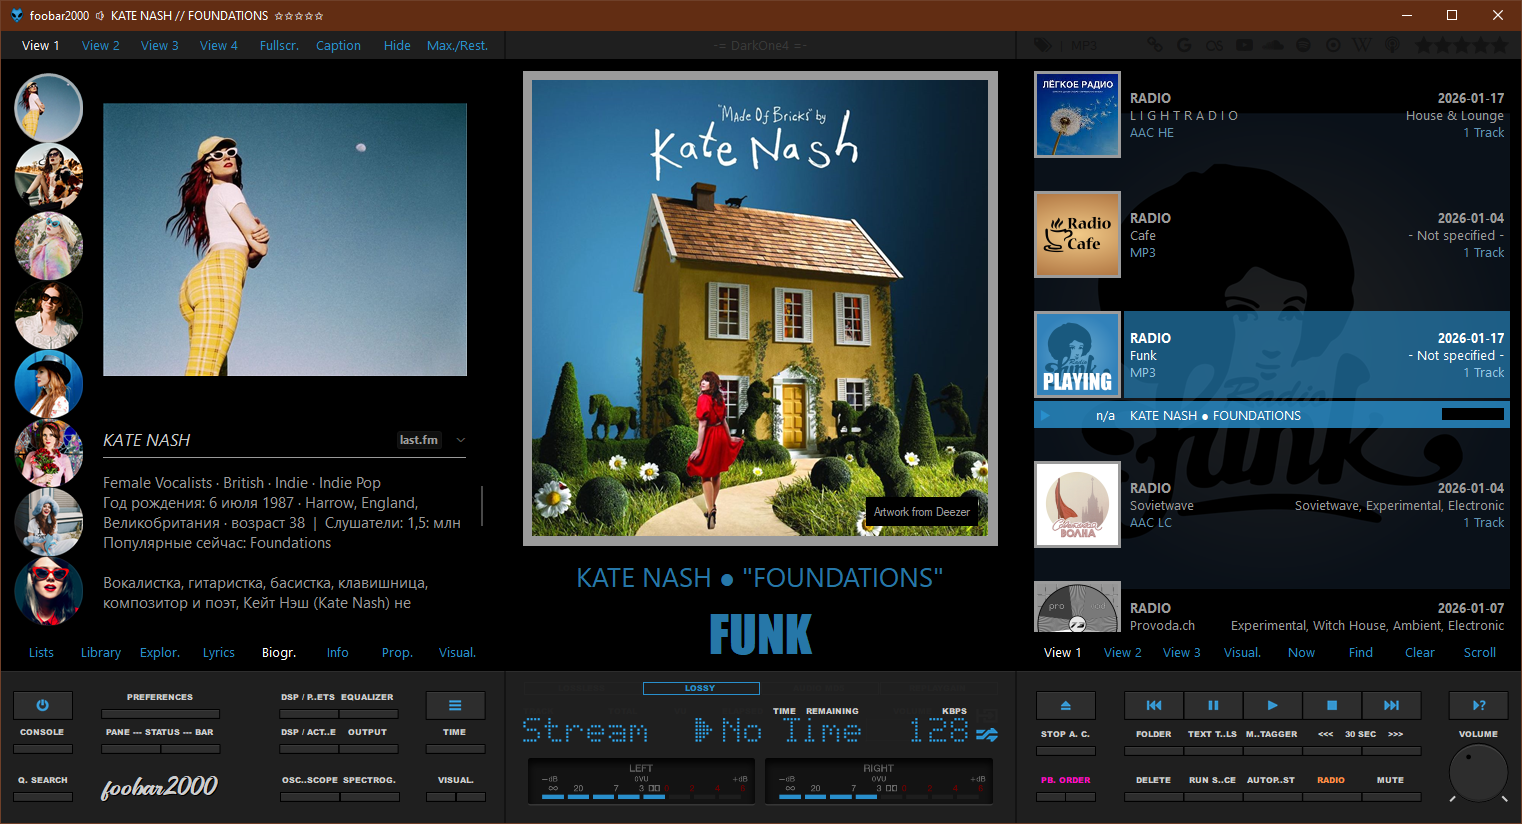
Task: Expand the Radio Cafe group header
Action: [x=1271, y=235]
